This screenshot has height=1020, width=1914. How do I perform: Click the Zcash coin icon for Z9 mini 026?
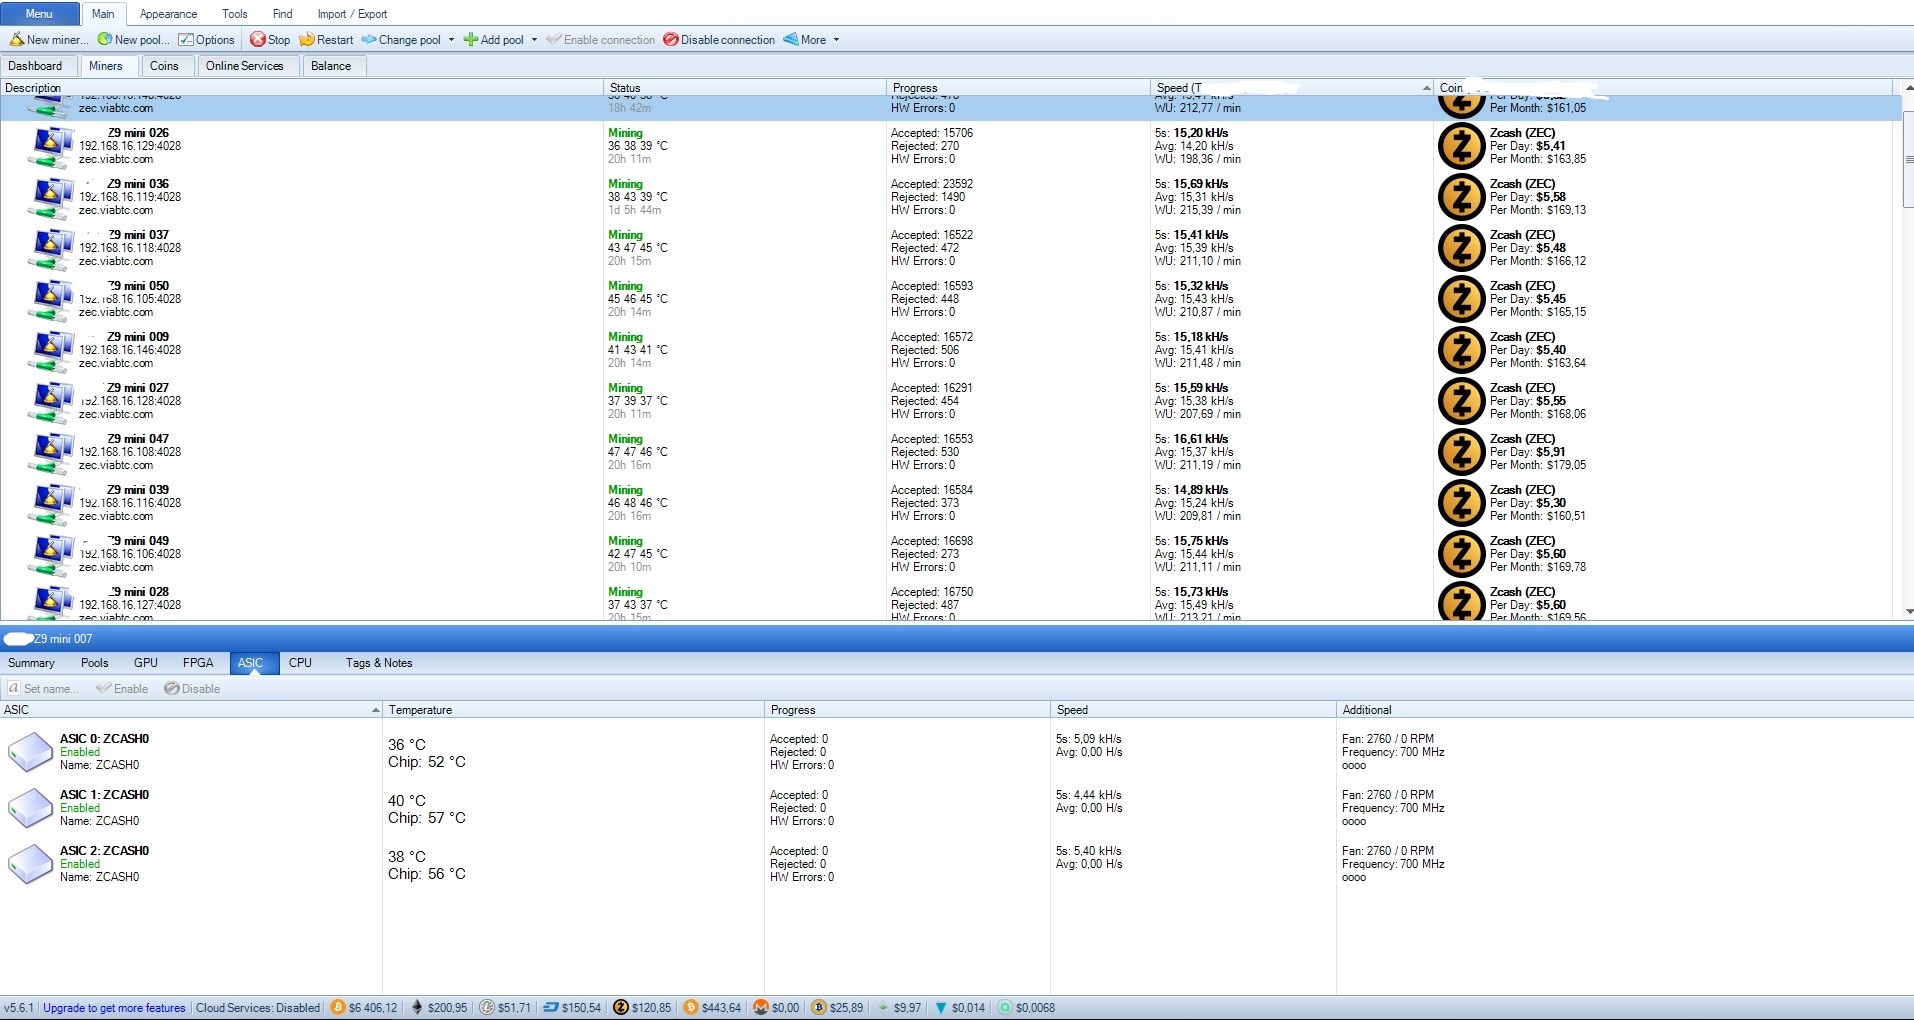pos(1461,146)
